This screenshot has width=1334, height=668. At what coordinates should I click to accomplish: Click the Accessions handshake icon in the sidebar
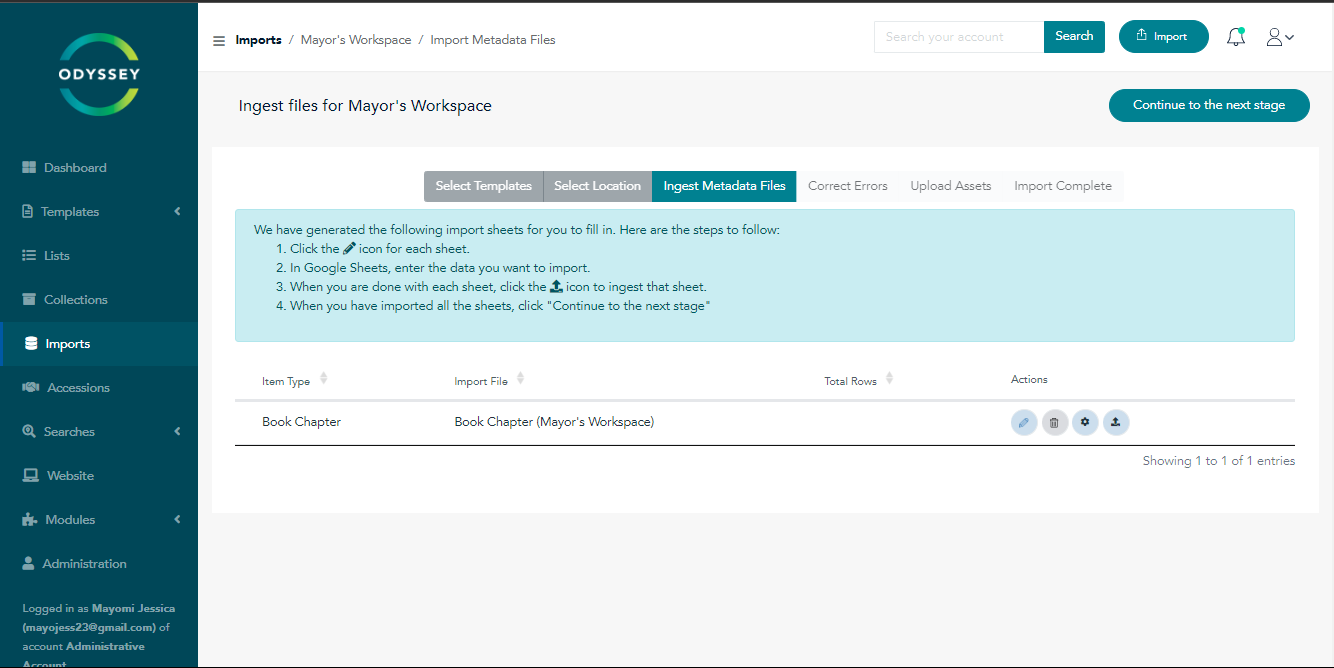pos(31,388)
